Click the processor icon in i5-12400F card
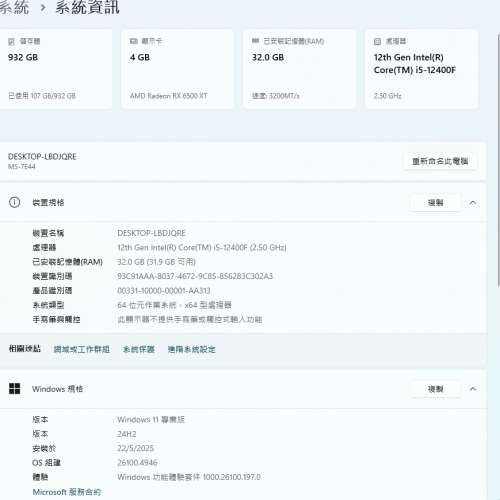This screenshot has height=500, width=500. click(x=377, y=41)
